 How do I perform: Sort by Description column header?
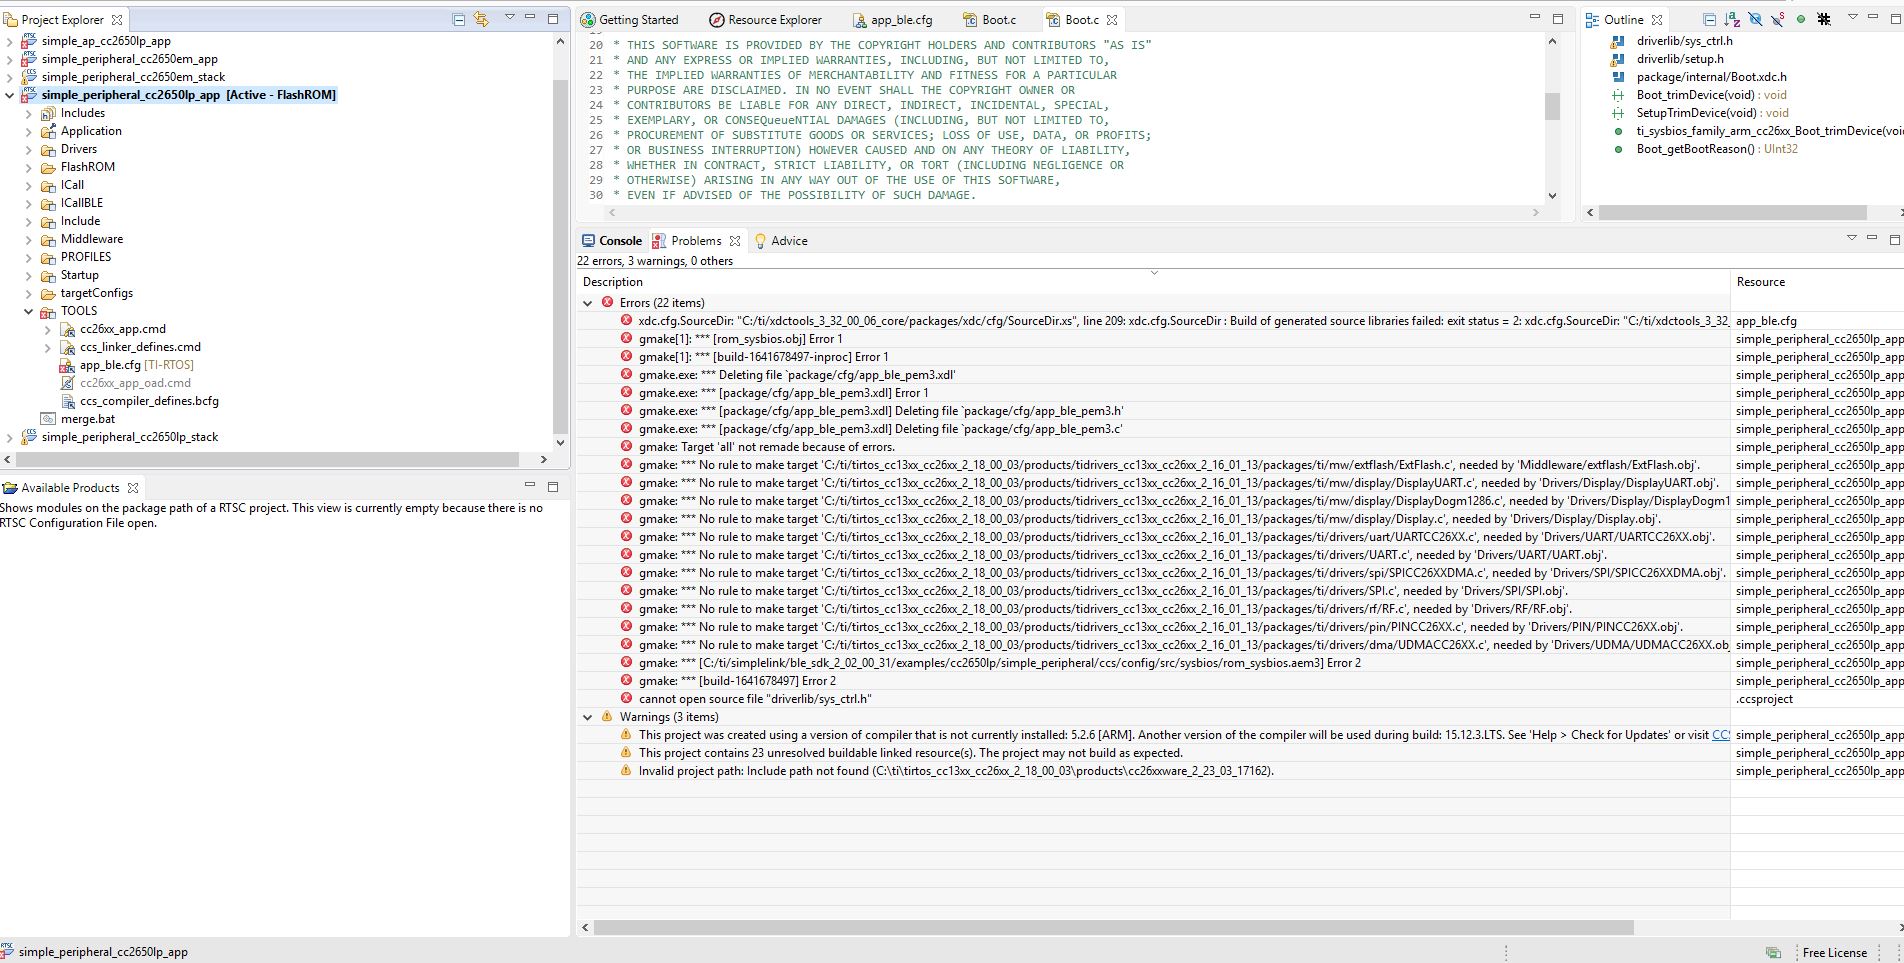click(x=1153, y=282)
